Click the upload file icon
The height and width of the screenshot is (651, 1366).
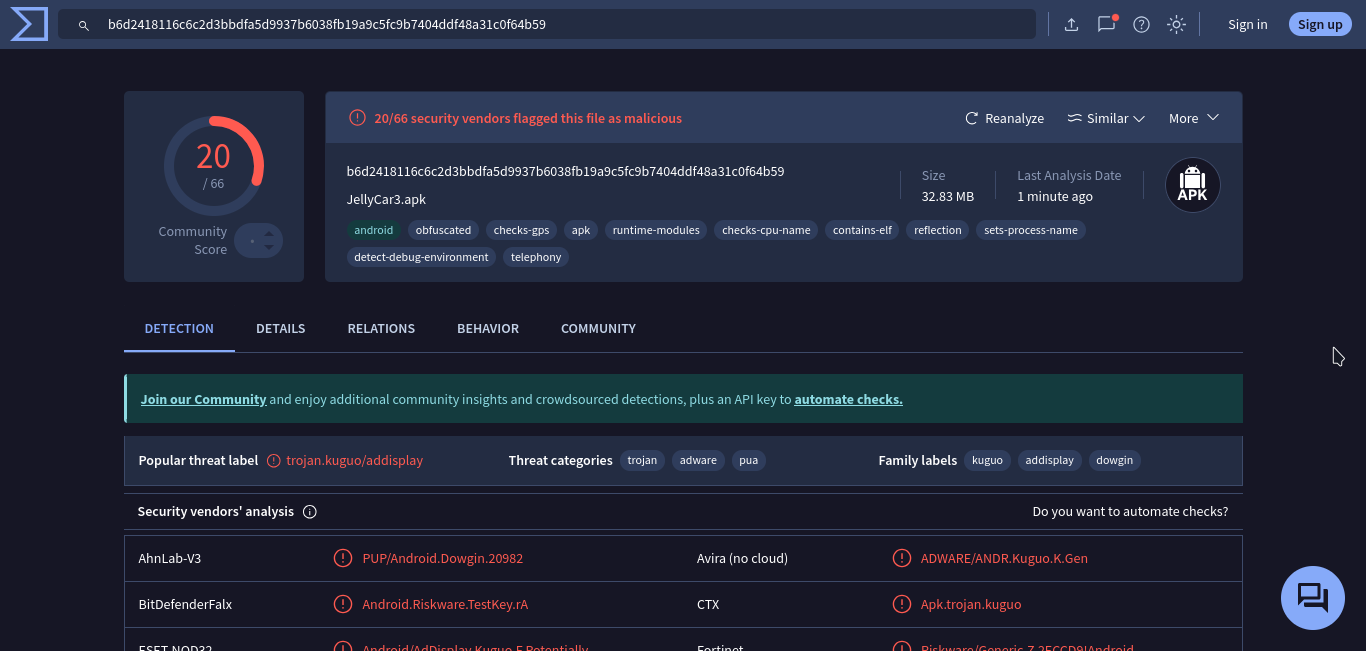tap(1071, 24)
